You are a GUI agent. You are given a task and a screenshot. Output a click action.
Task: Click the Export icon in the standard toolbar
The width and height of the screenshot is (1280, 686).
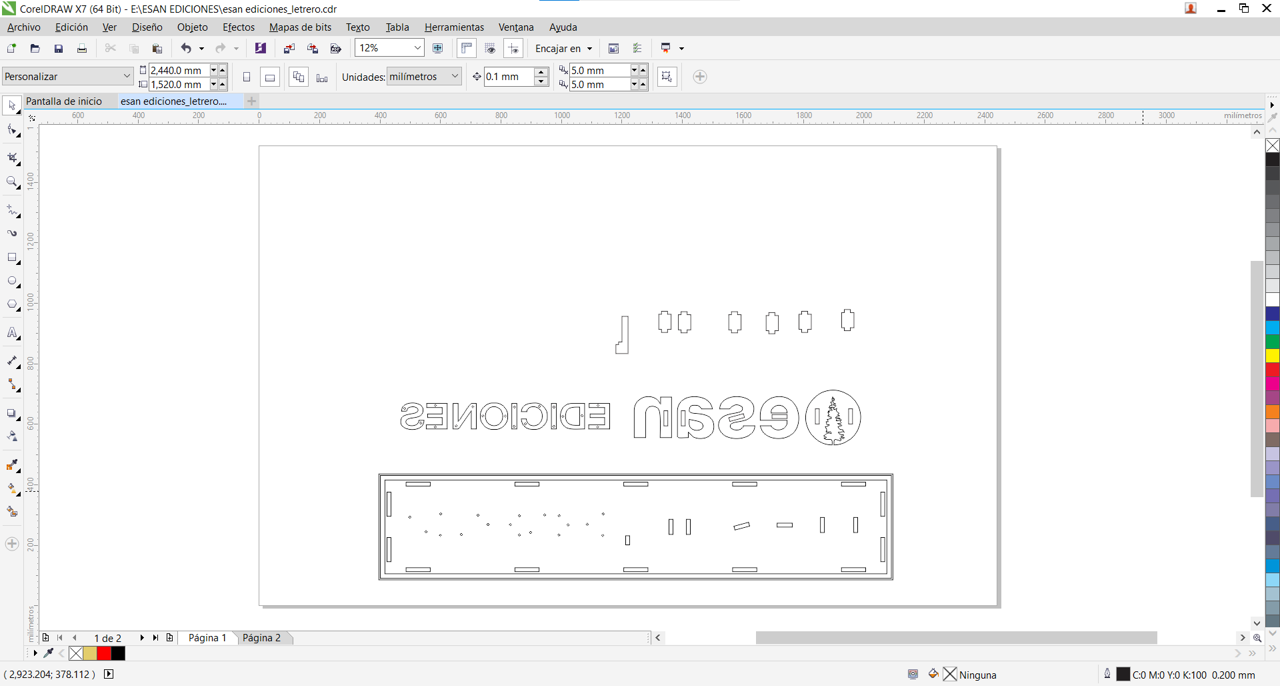point(312,48)
